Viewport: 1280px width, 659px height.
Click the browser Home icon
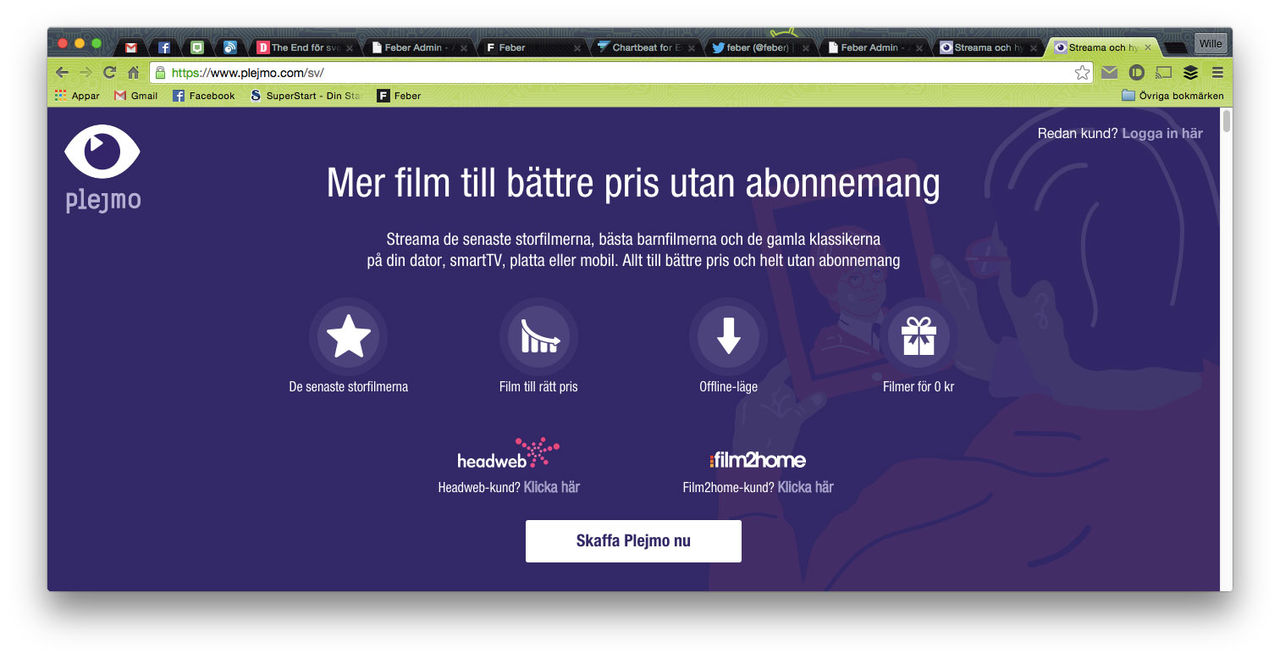point(133,73)
